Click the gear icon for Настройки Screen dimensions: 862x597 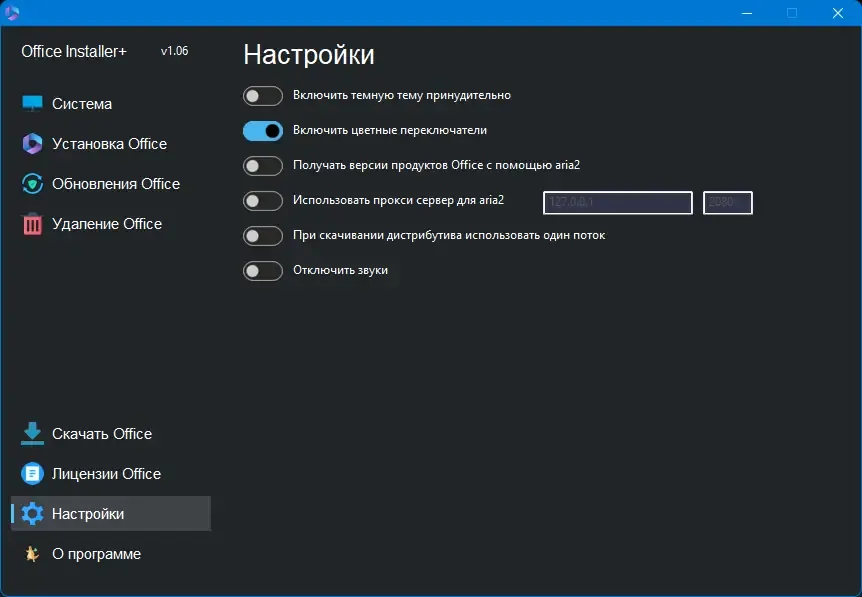point(32,513)
